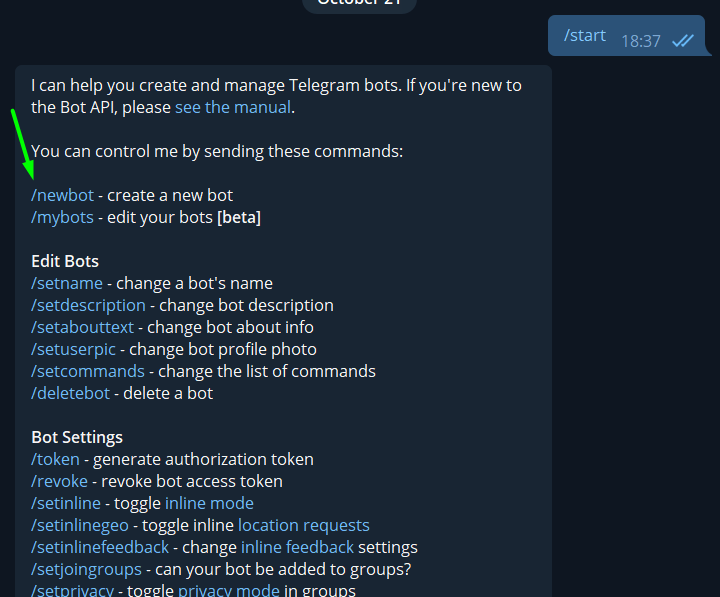Open the 'inline feedback' link
This screenshot has height=597, width=720.
coord(298,548)
